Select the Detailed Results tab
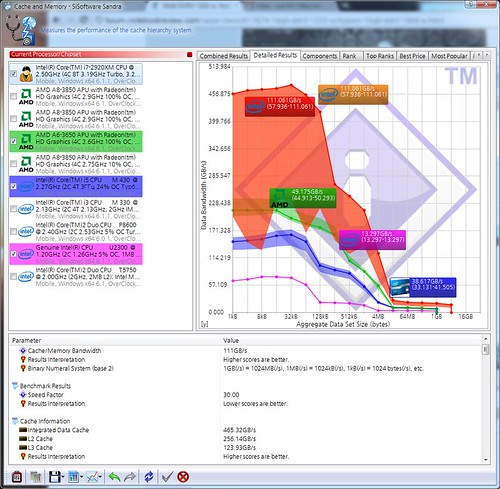This screenshot has width=500, height=489. (x=275, y=55)
